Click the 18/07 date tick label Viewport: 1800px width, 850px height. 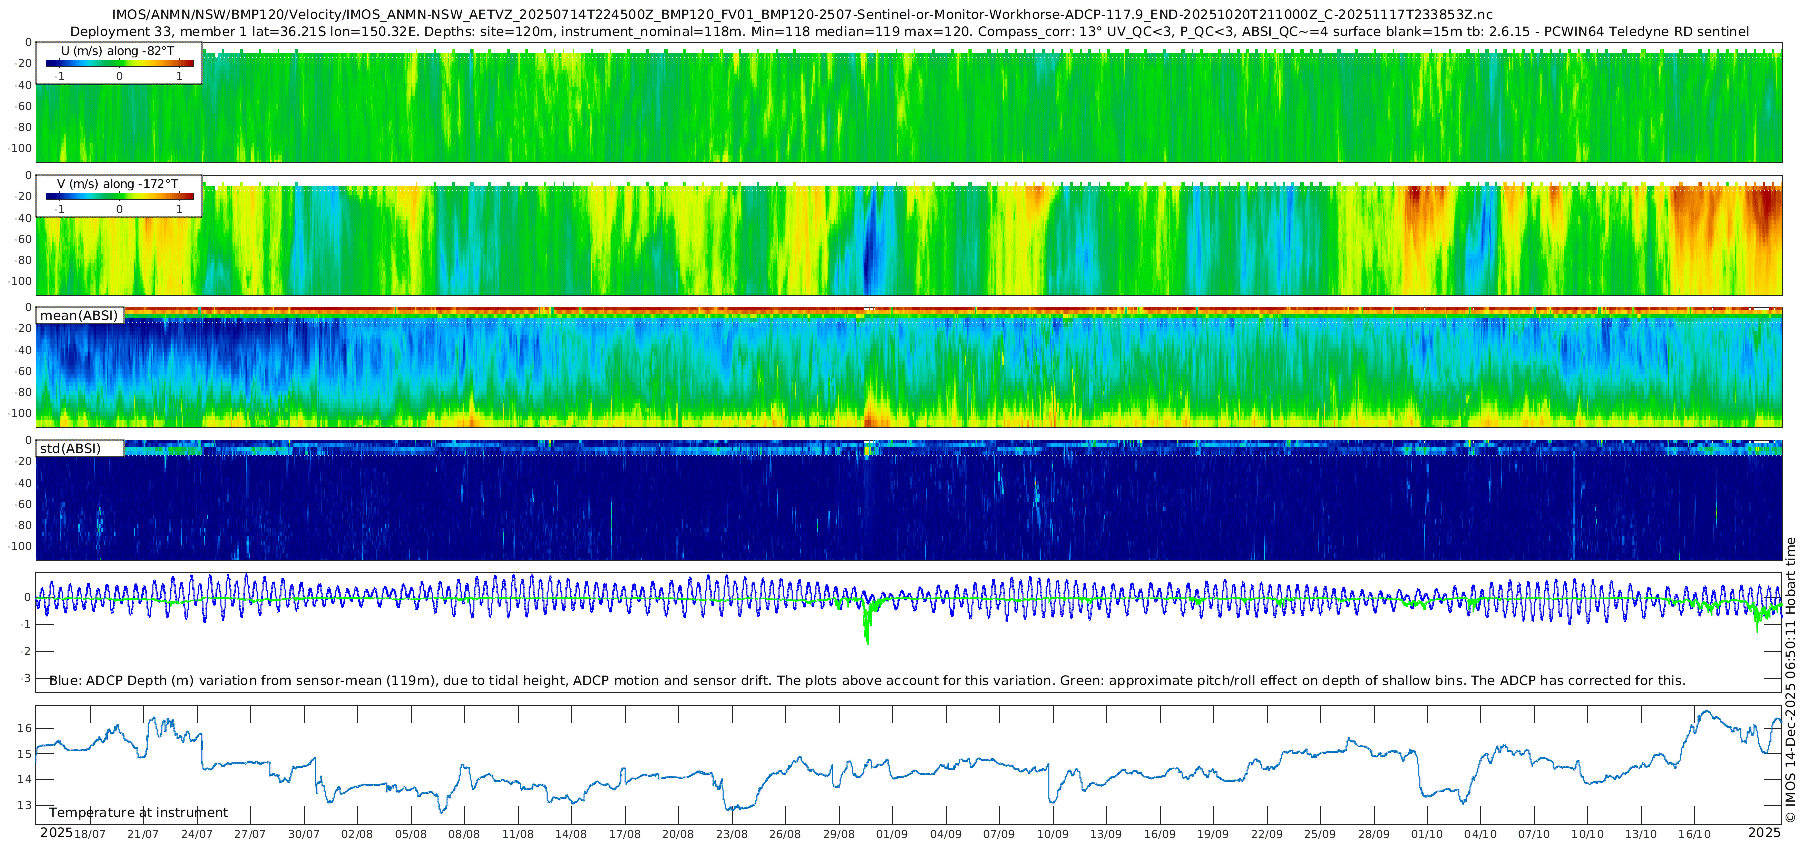[89, 834]
